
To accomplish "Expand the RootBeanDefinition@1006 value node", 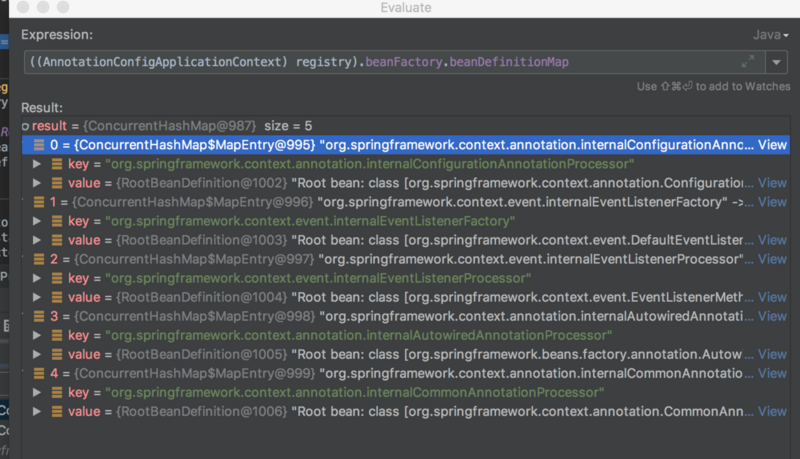I will pyautogui.click(x=37, y=411).
